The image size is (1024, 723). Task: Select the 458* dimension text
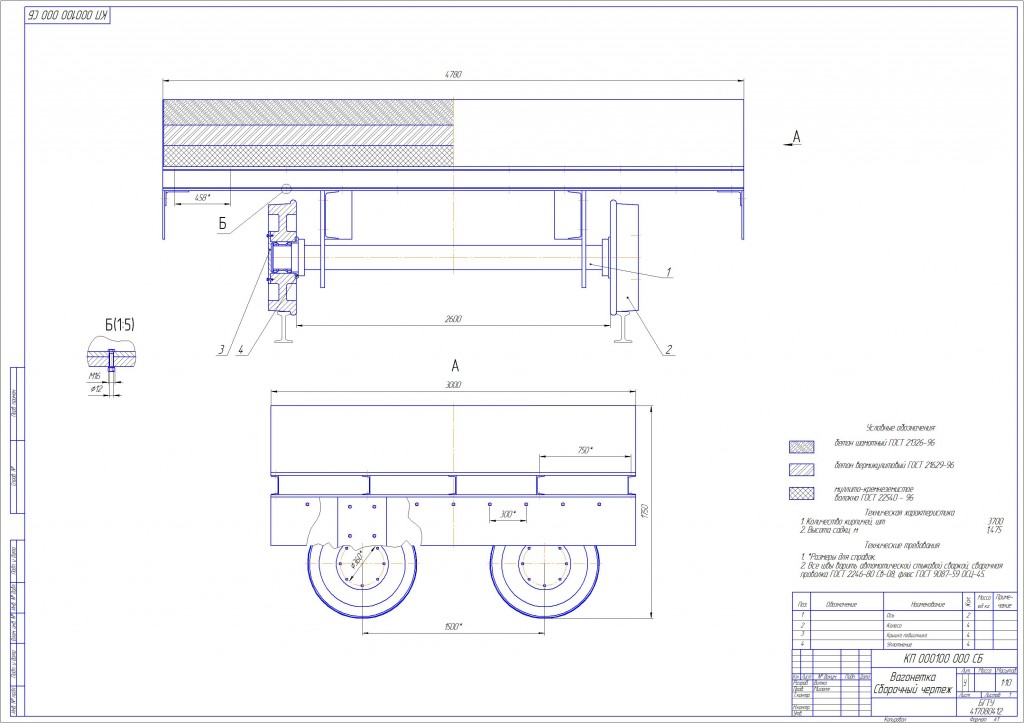point(204,197)
